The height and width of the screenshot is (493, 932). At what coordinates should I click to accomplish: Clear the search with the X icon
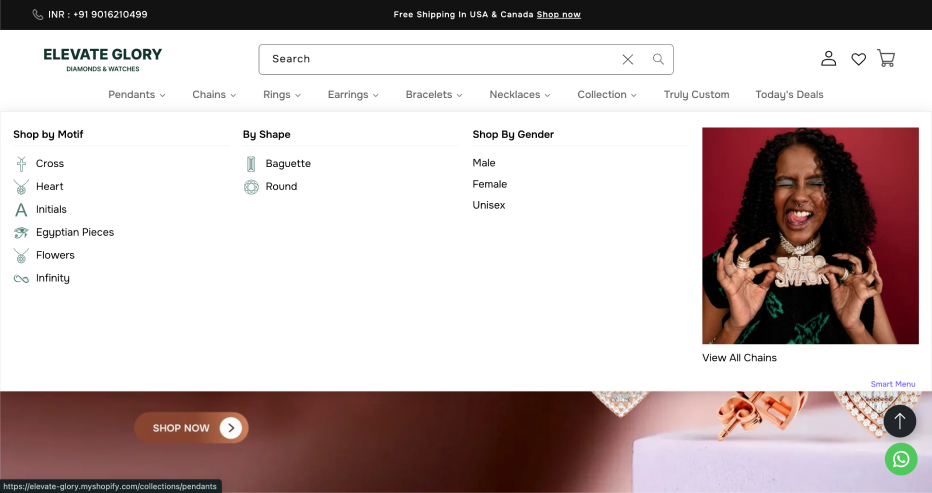point(628,59)
